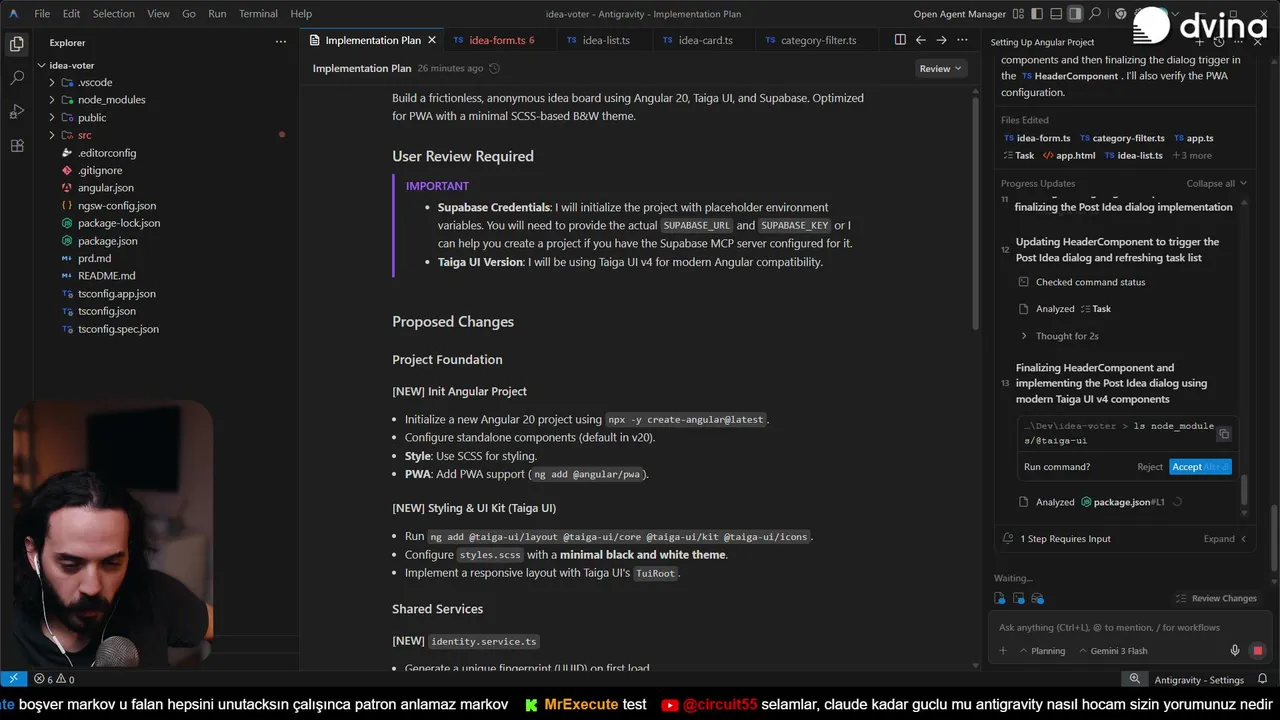The height and width of the screenshot is (720, 1280).
Task: Toggle the primary side bar
Action: coord(1037,14)
